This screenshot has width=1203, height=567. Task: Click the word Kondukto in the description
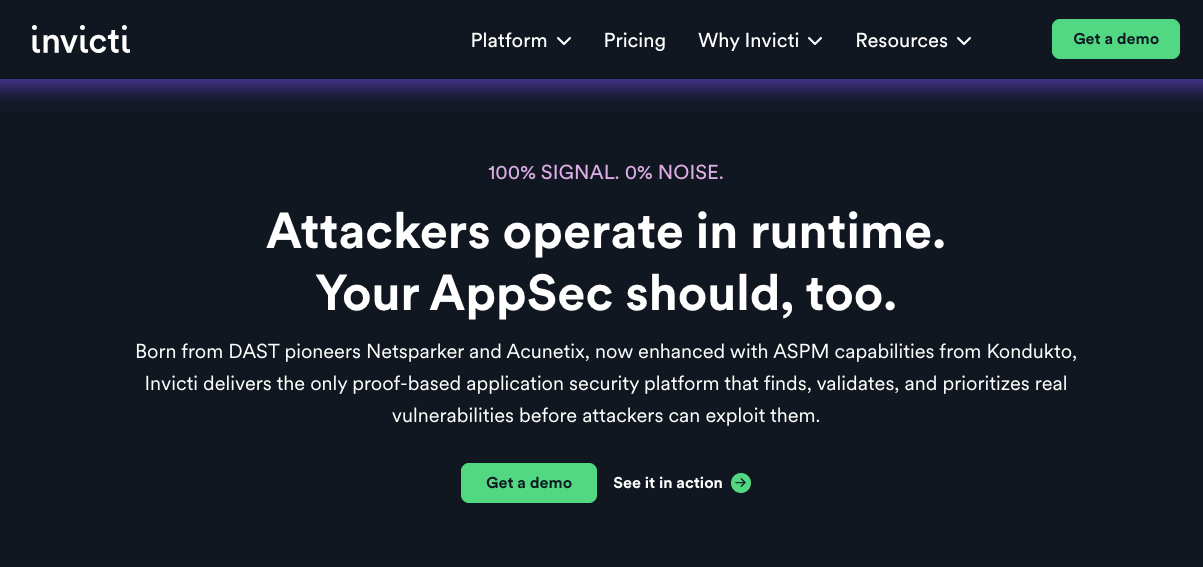click(1031, 352)
